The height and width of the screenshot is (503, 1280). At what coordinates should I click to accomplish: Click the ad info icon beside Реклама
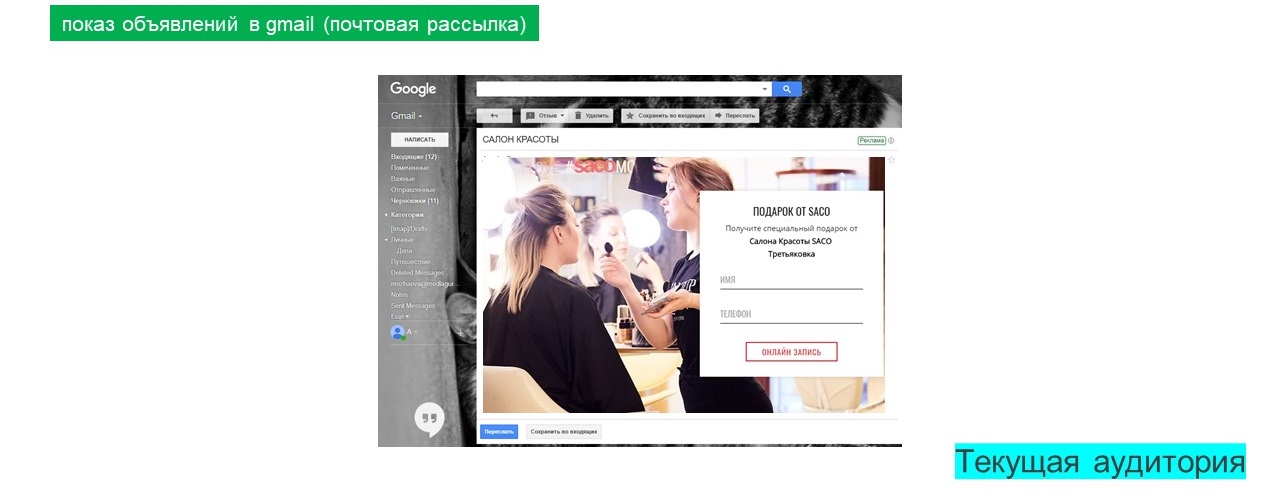click(891, 141)
